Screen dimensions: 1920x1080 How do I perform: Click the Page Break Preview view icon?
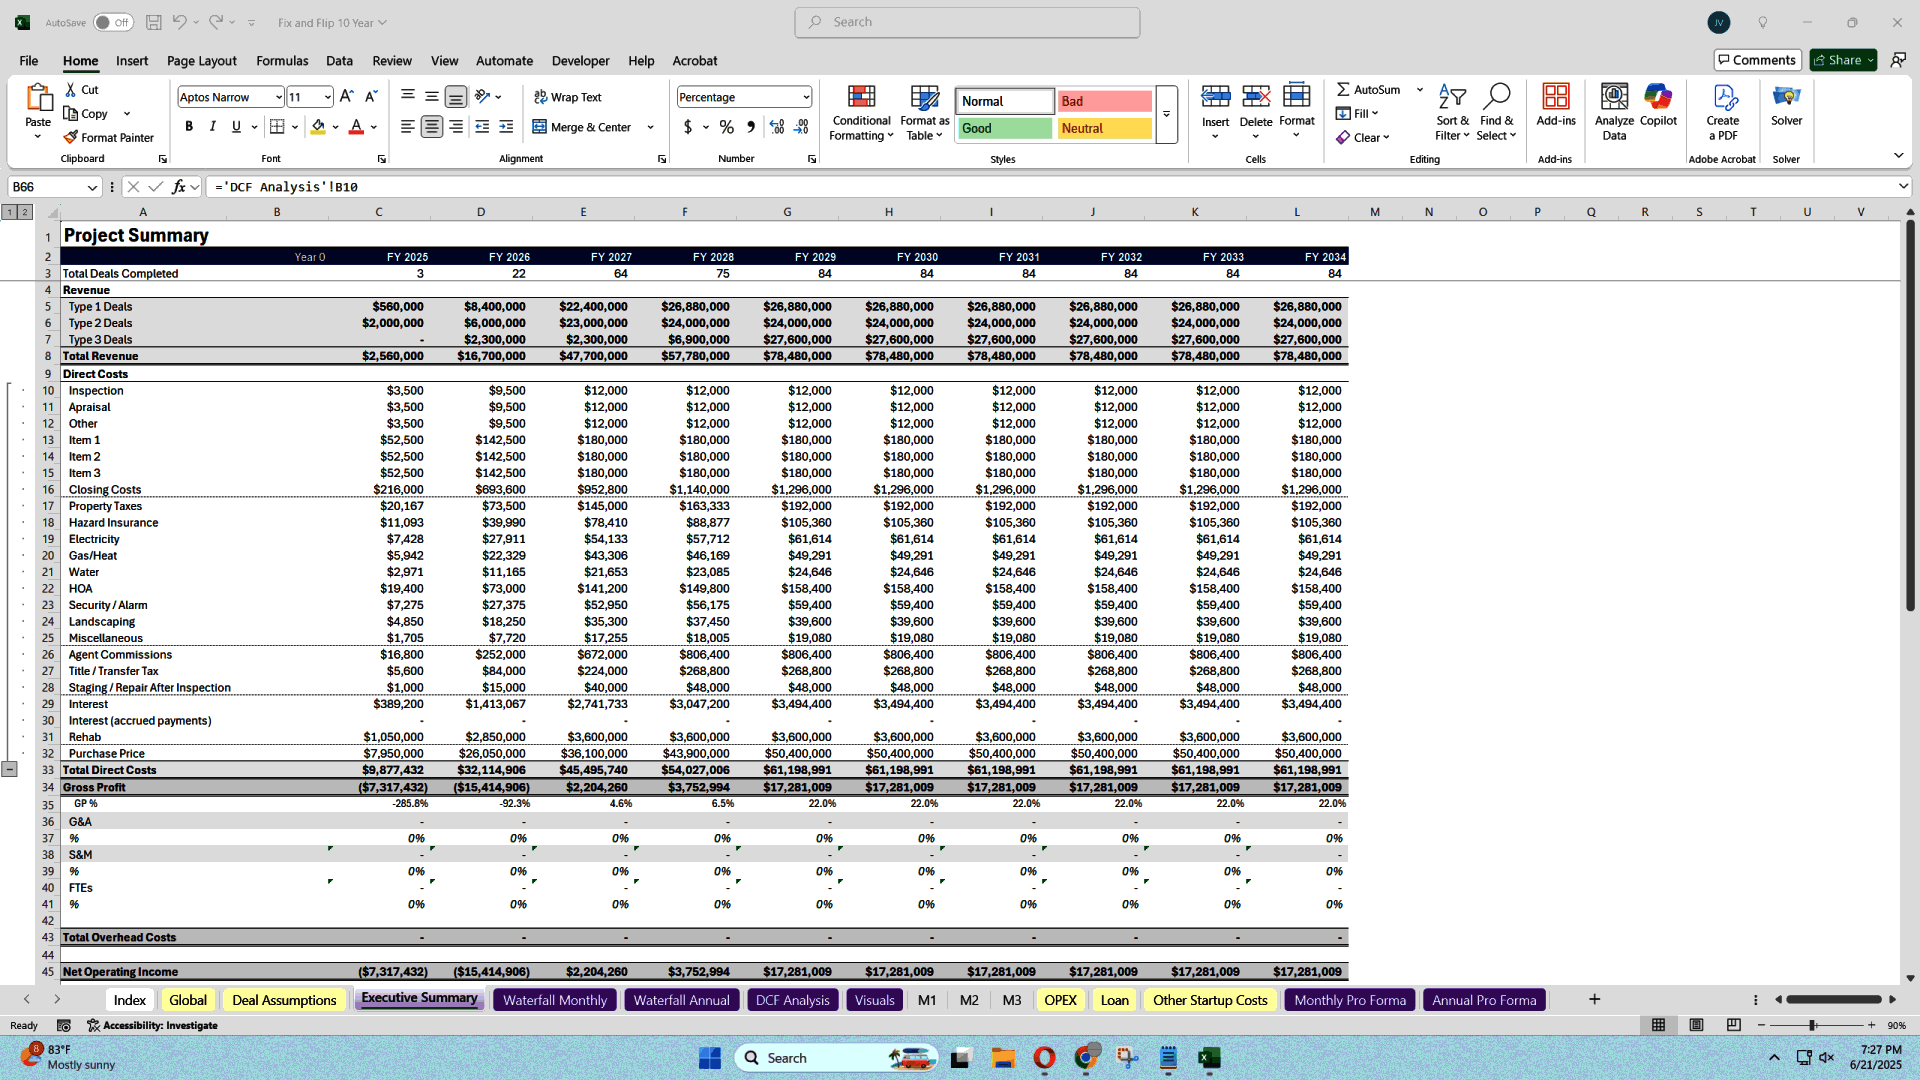[x=1734, y=1025]
